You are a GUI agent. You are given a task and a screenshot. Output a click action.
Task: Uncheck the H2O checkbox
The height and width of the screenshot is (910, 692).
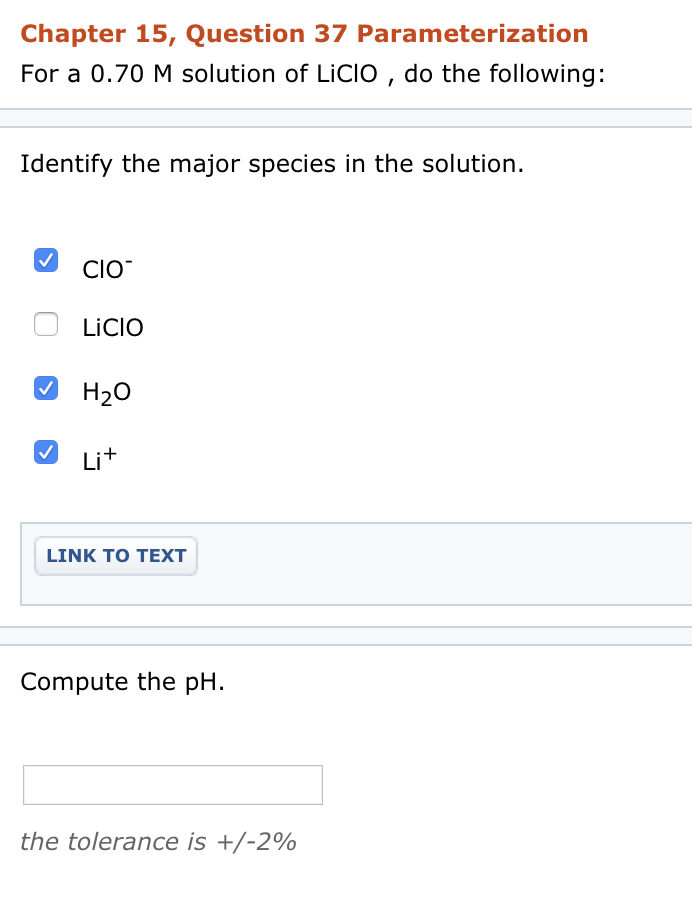pyautogui.click(x=45, y=387)
